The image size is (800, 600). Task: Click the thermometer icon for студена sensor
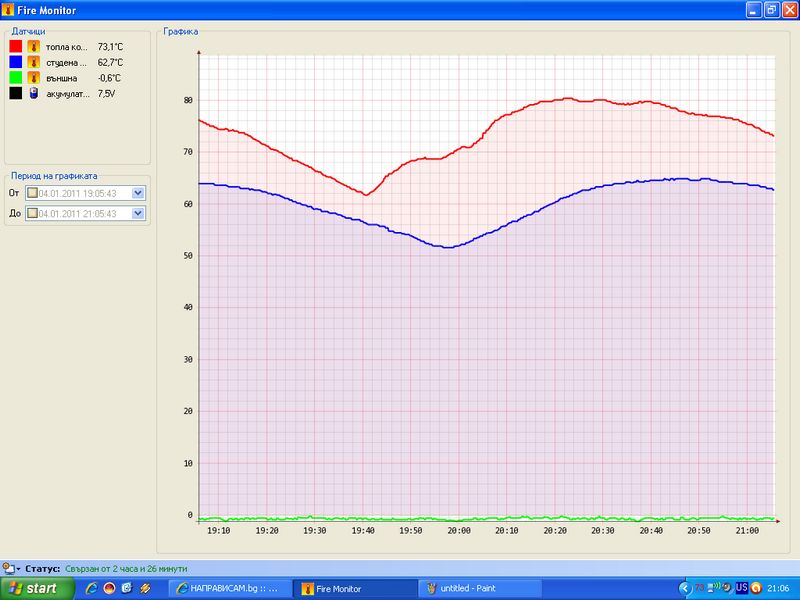coord(33,62)
